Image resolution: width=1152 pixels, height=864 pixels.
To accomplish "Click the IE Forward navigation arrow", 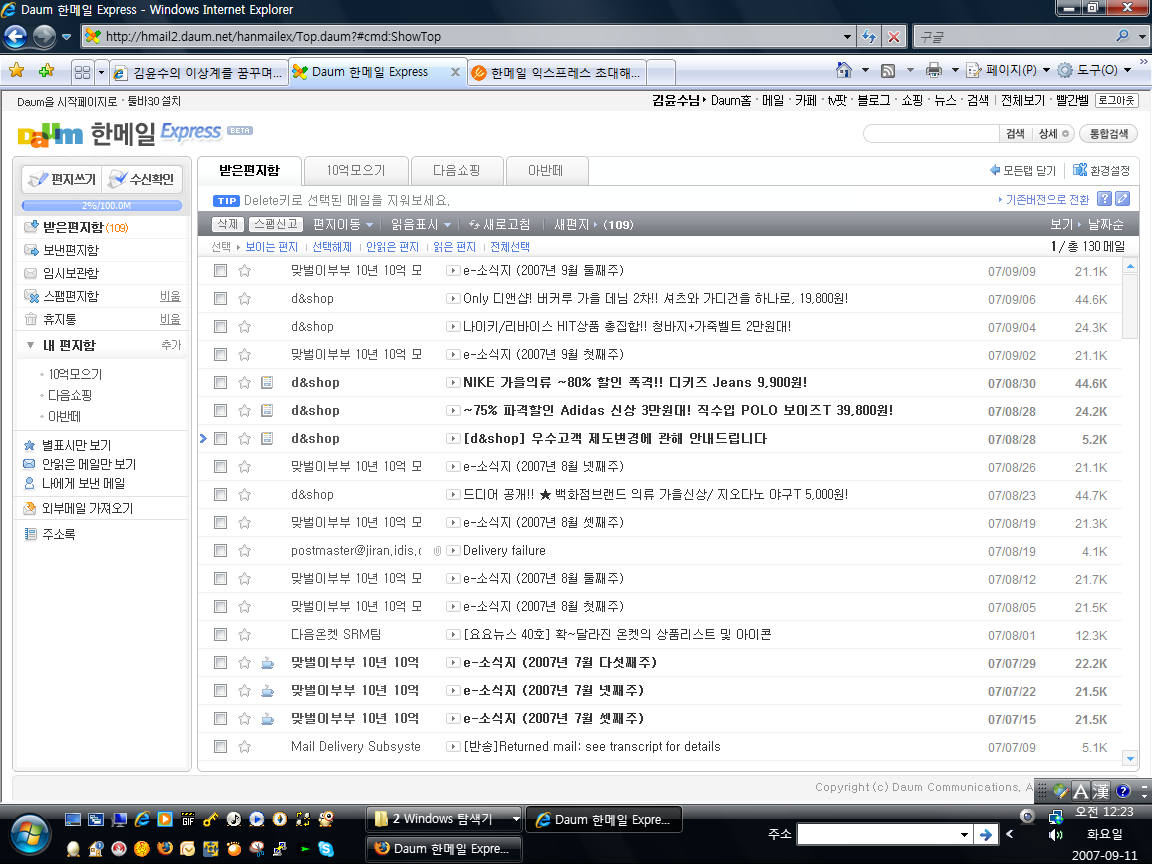I will 45,36.
